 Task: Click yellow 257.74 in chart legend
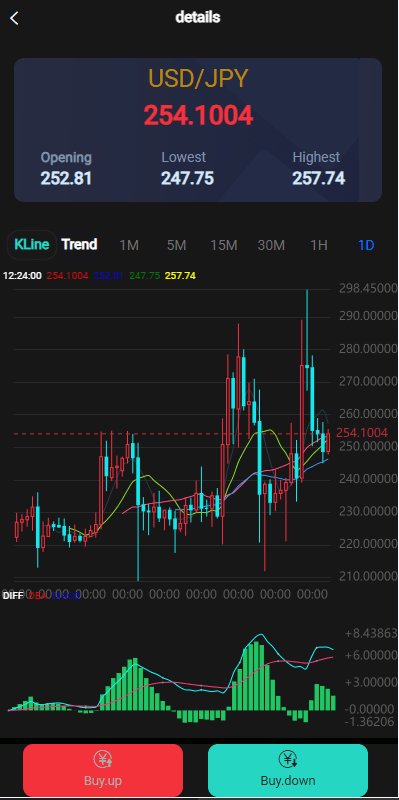[x=180, y=276]
